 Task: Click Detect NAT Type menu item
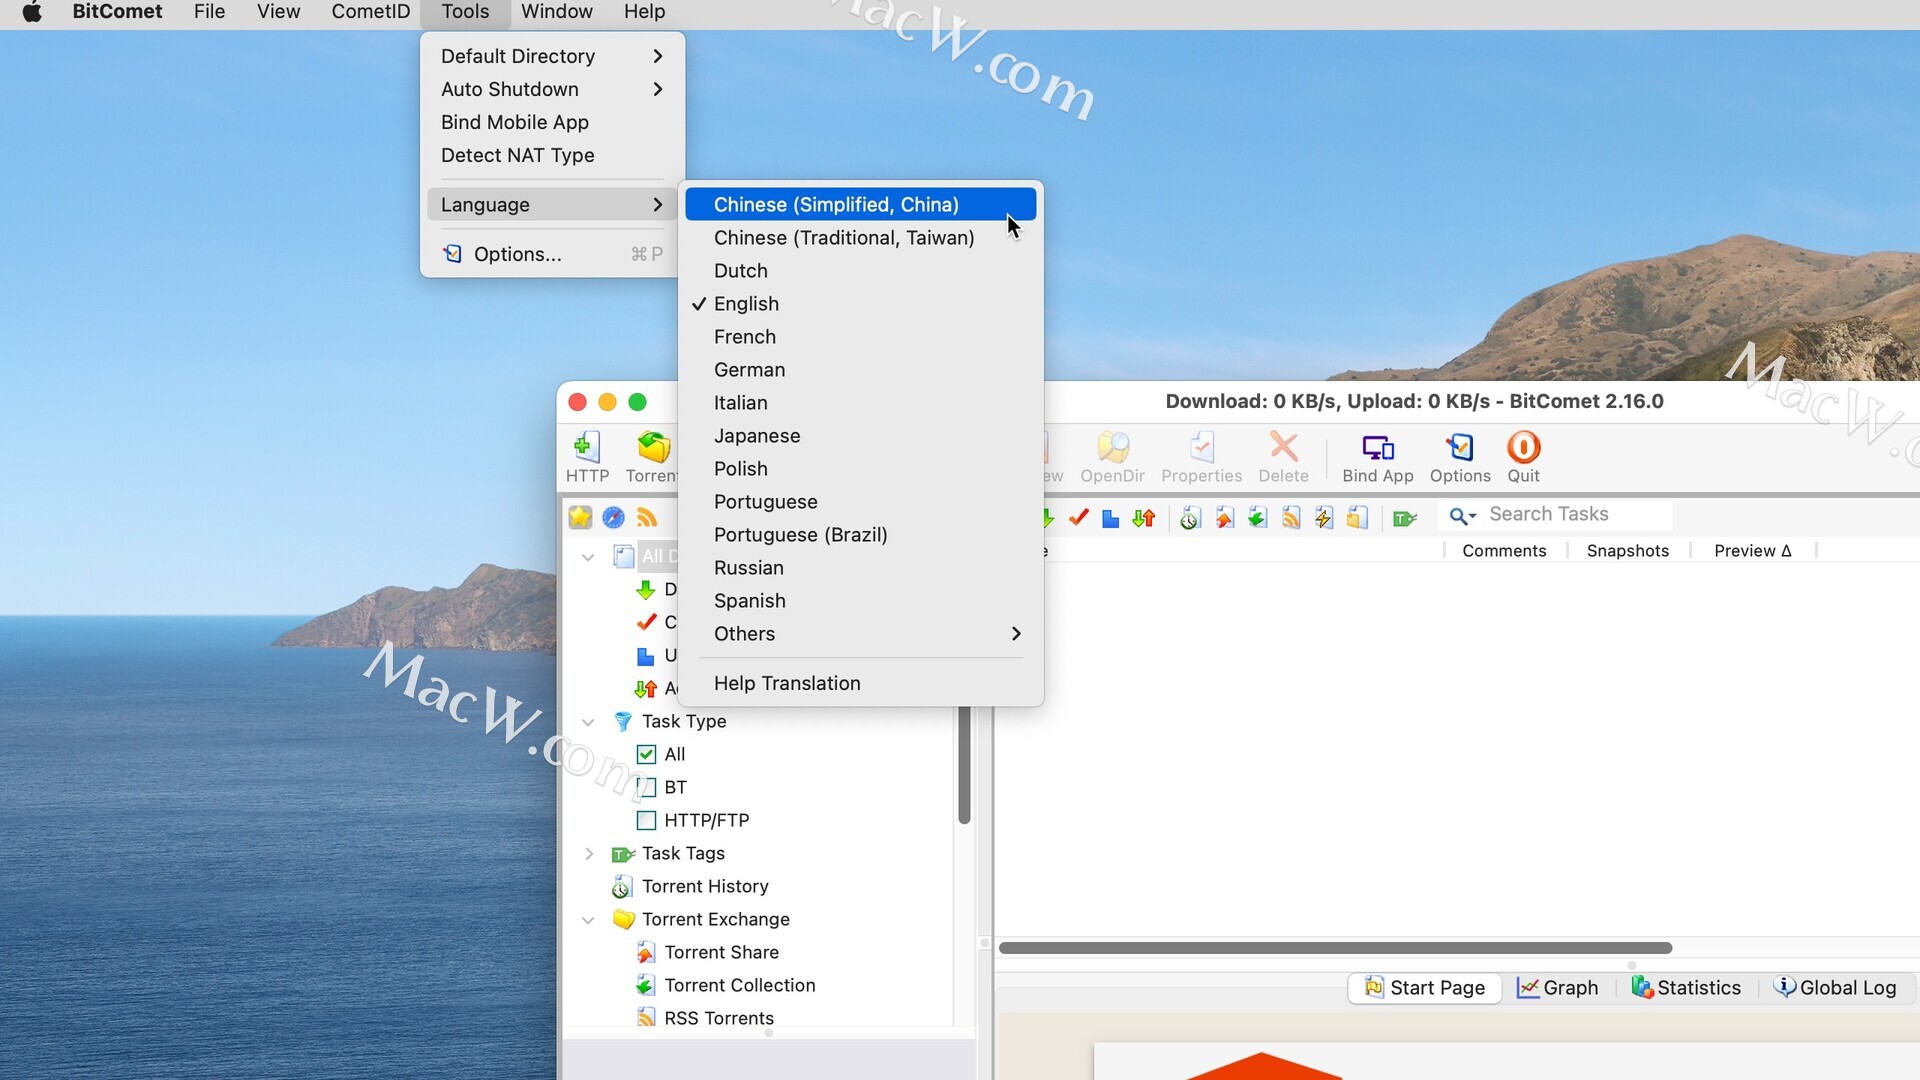tap(552, 155)
